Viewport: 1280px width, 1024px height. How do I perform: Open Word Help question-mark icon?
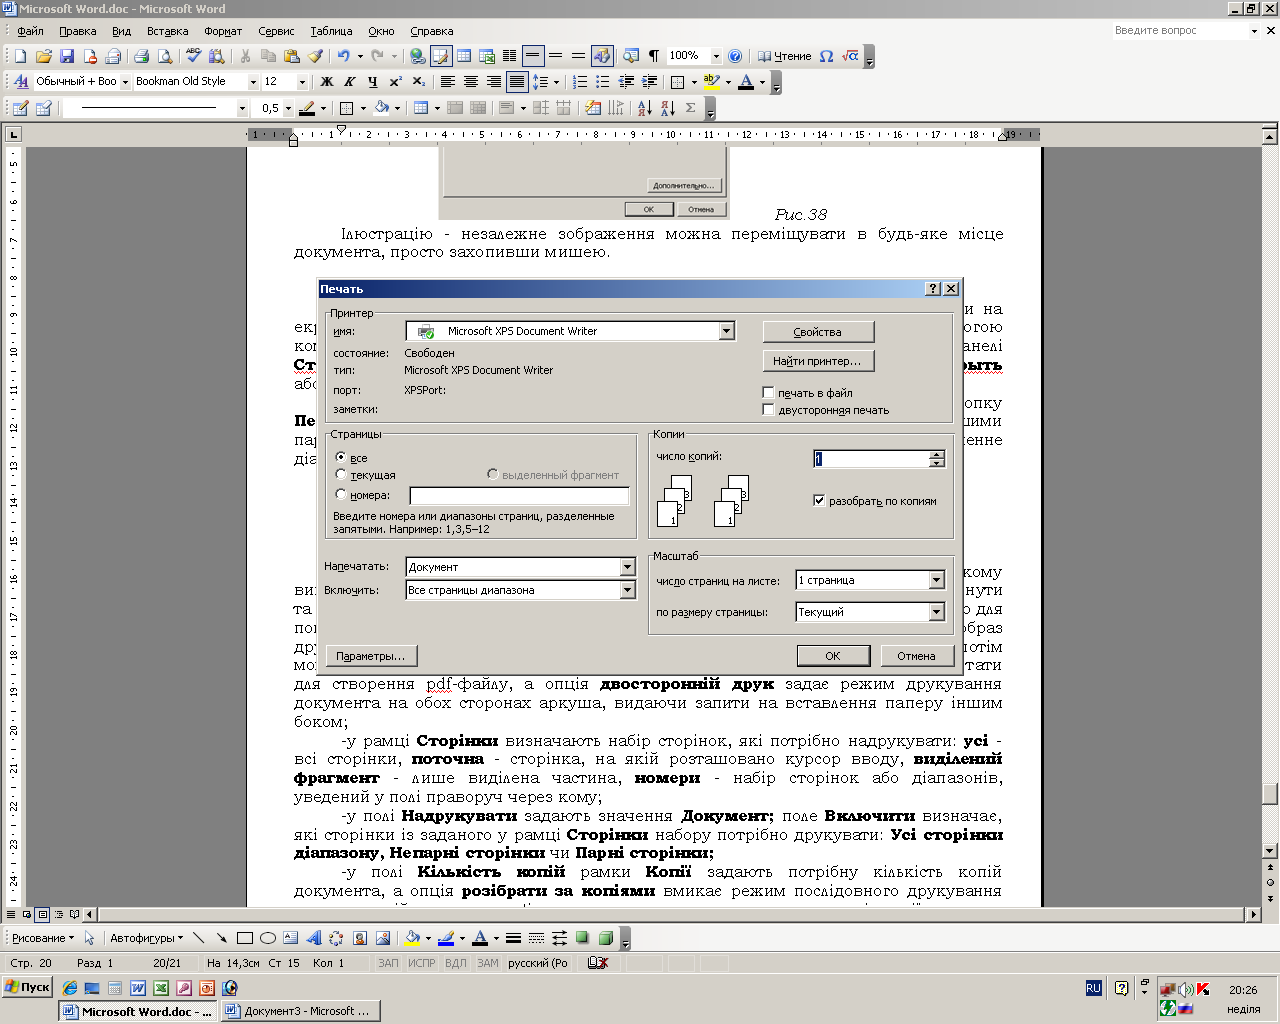[x=735, y=56]
